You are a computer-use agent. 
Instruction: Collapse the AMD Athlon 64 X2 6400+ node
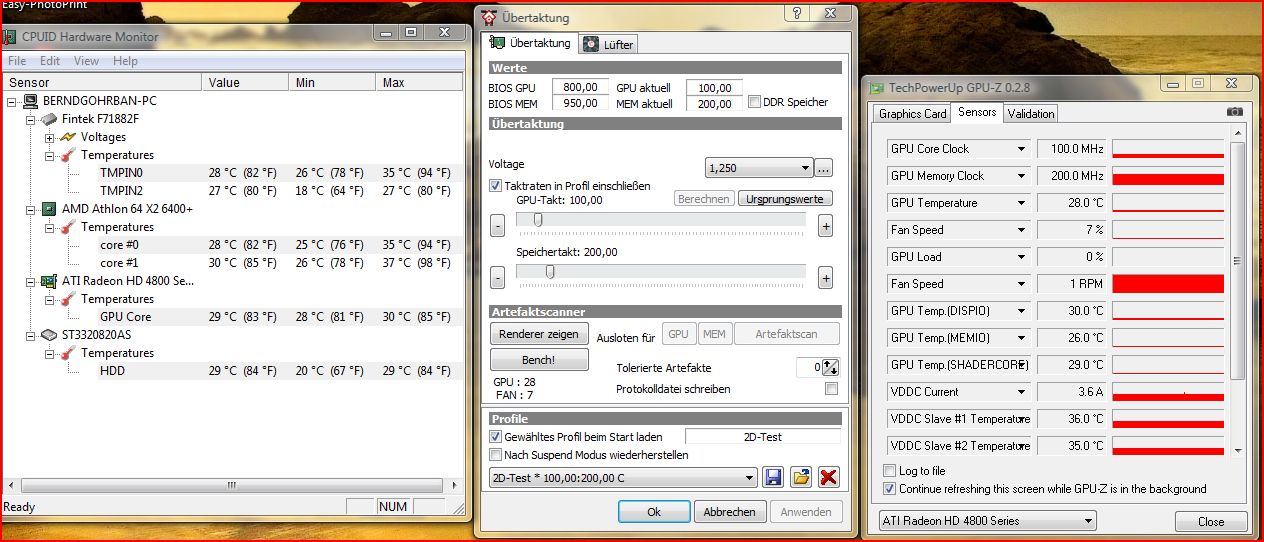(x=30, y=209)
